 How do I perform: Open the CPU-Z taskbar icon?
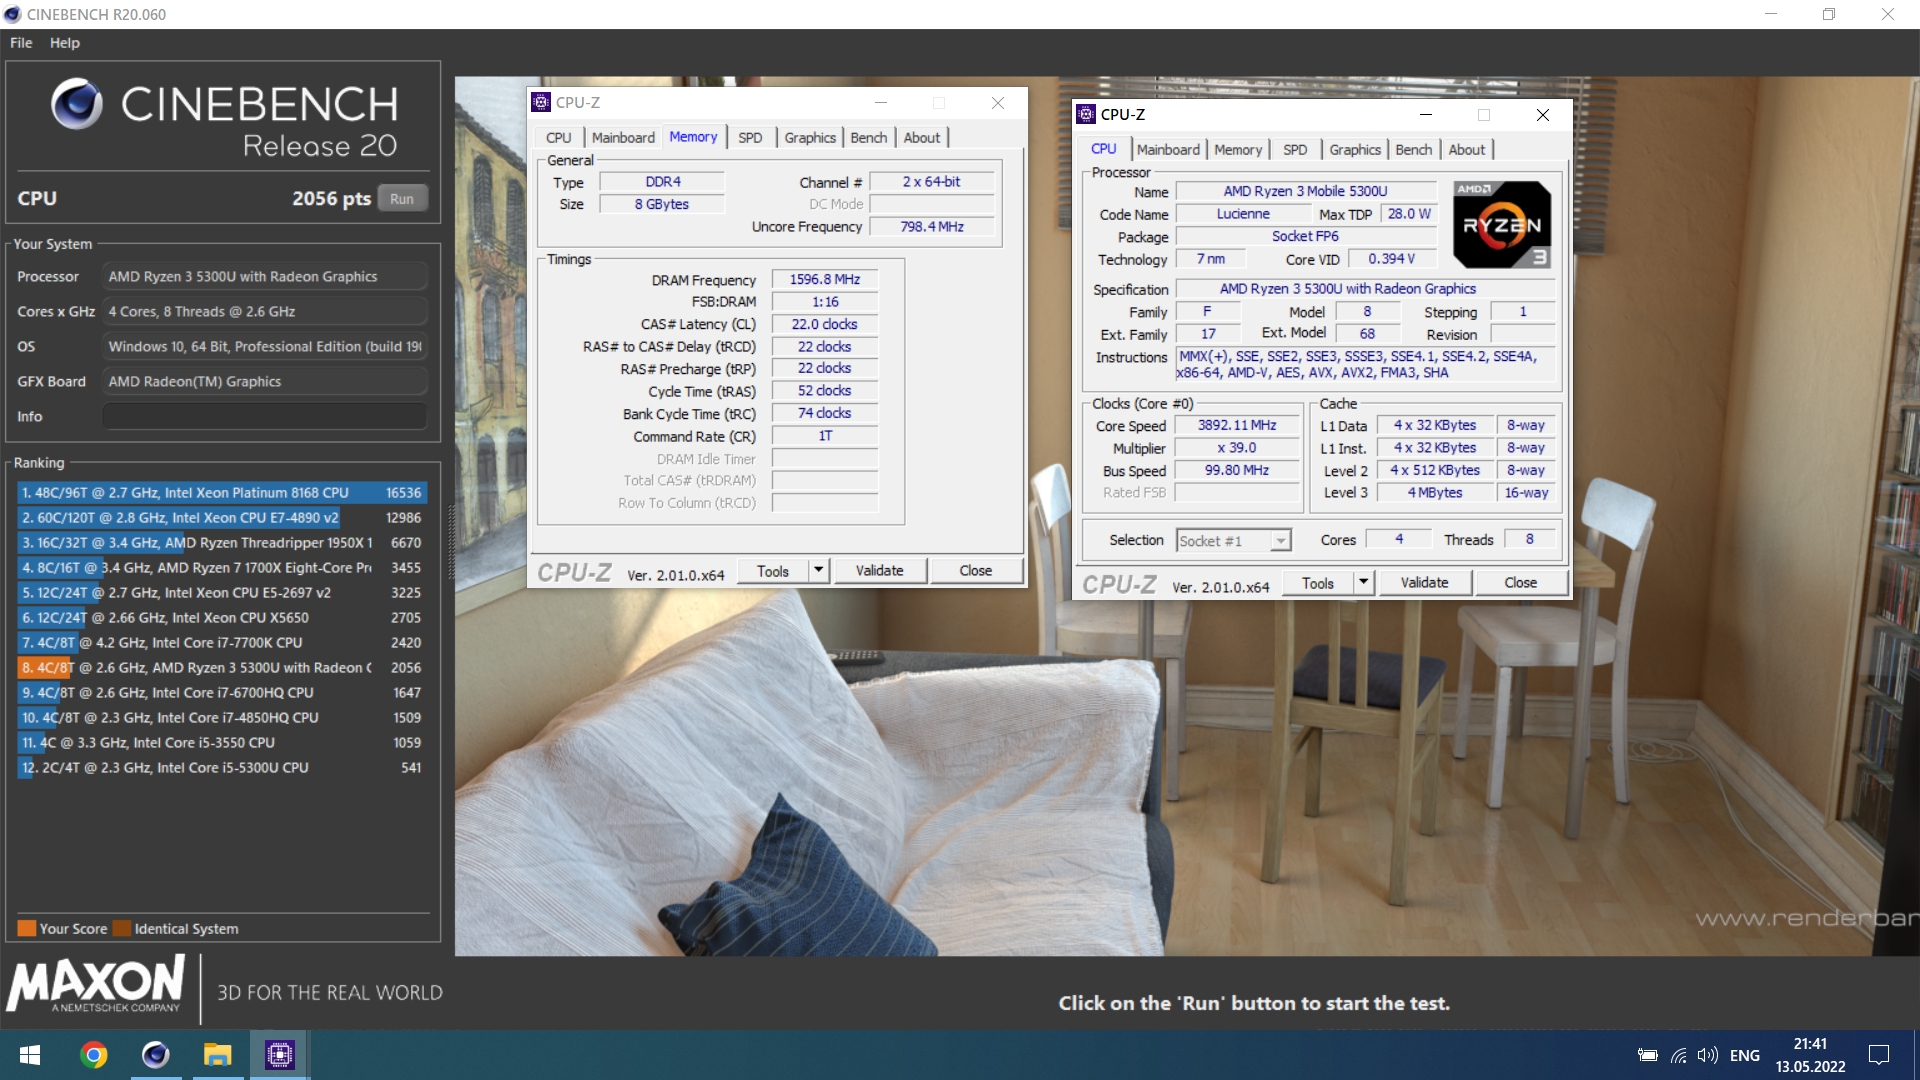click(x=280, y=1055)
